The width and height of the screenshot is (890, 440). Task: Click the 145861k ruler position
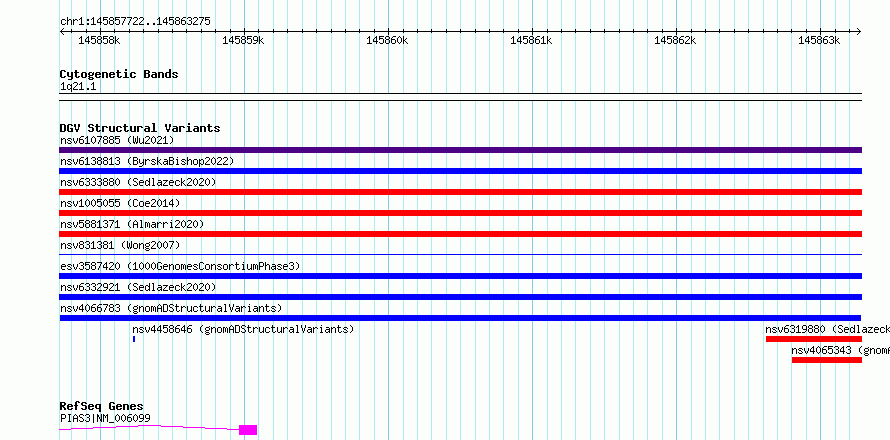click(532, 40)
